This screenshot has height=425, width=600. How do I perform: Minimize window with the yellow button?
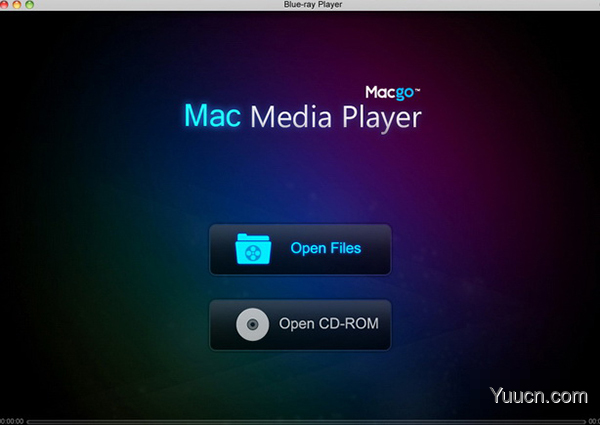tap(17, 5)
